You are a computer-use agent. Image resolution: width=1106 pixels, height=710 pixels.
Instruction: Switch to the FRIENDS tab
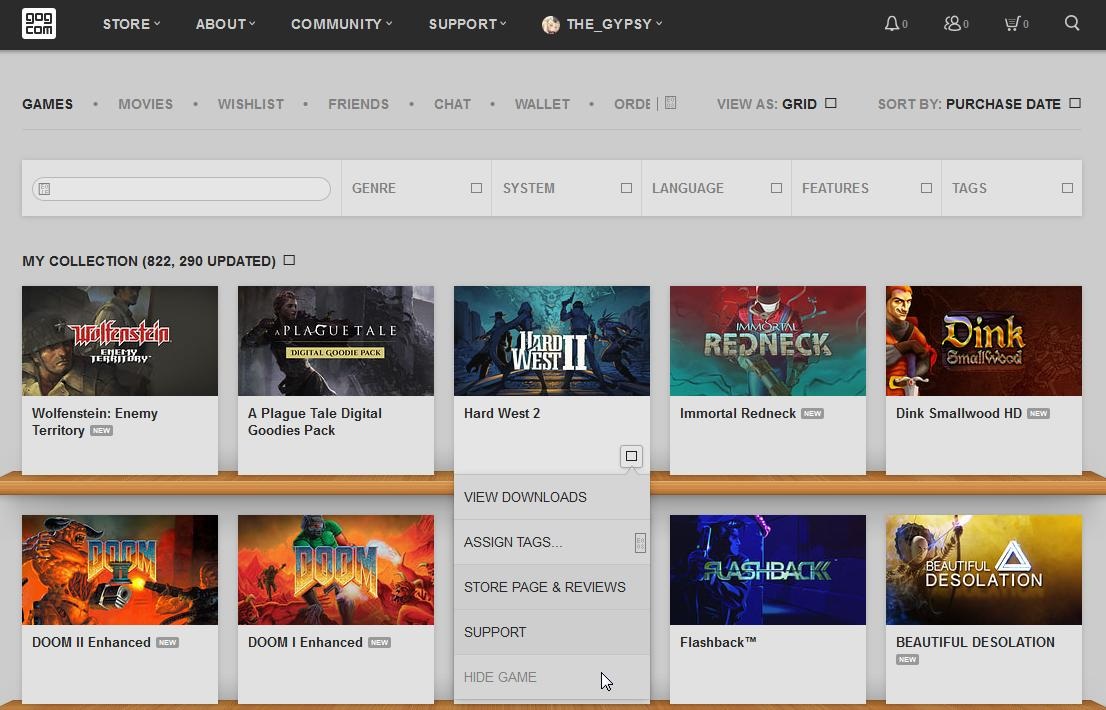click(358, 104)
